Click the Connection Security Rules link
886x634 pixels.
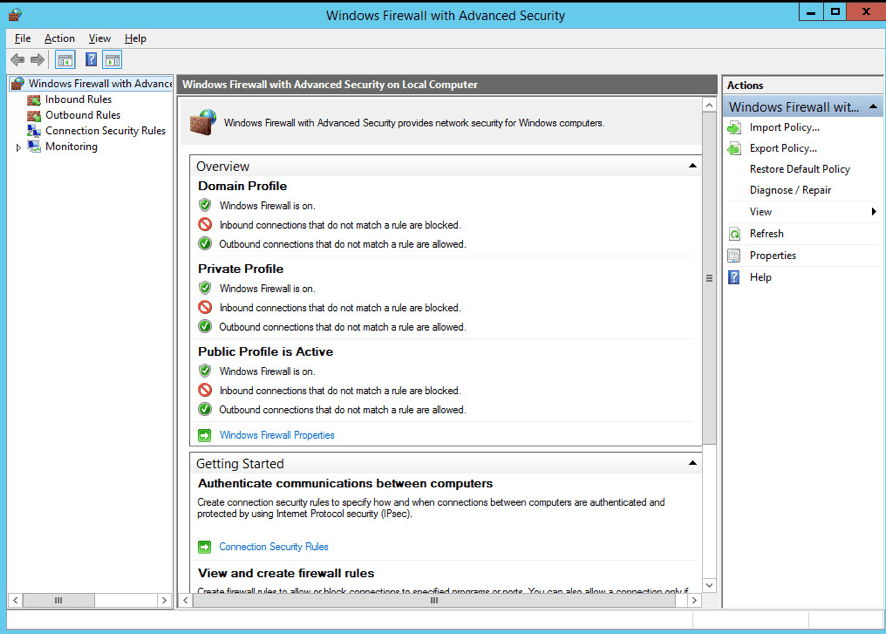tap(273, 547)
